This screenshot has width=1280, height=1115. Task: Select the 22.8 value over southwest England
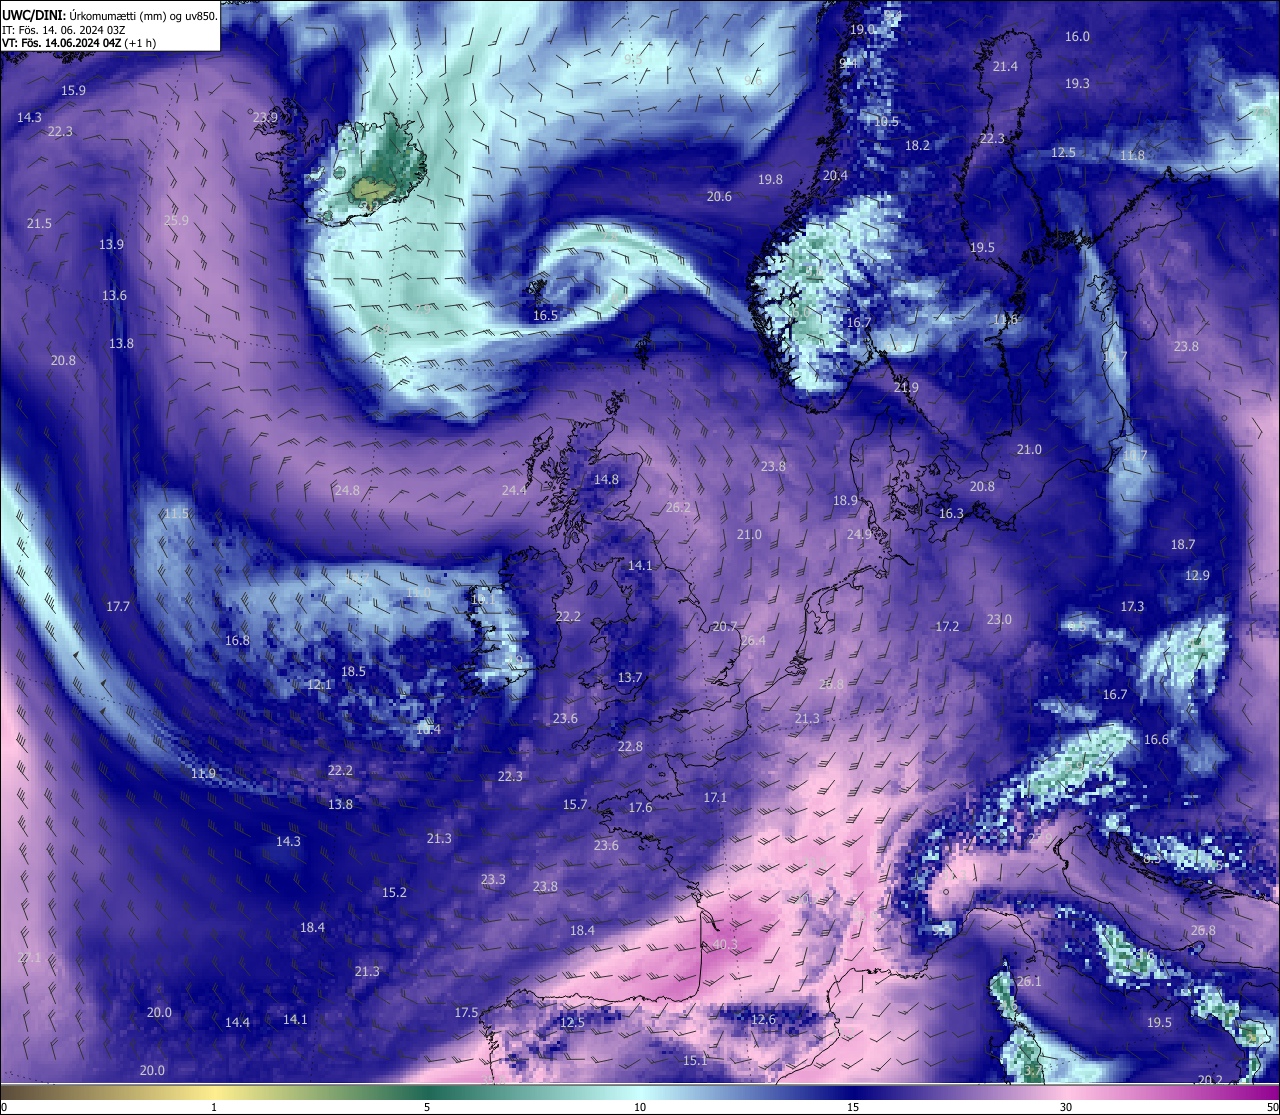pos(630,746)
